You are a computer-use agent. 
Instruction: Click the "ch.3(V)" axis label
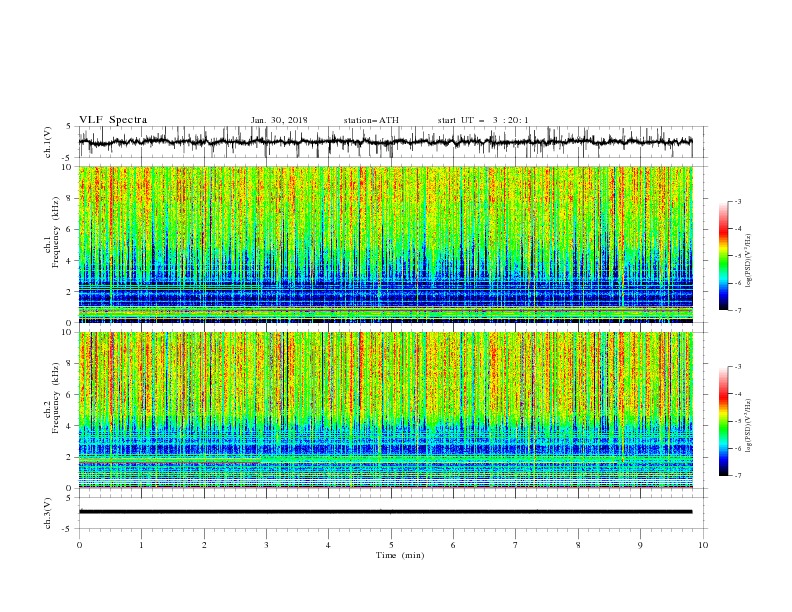click(x=48, y=513)
